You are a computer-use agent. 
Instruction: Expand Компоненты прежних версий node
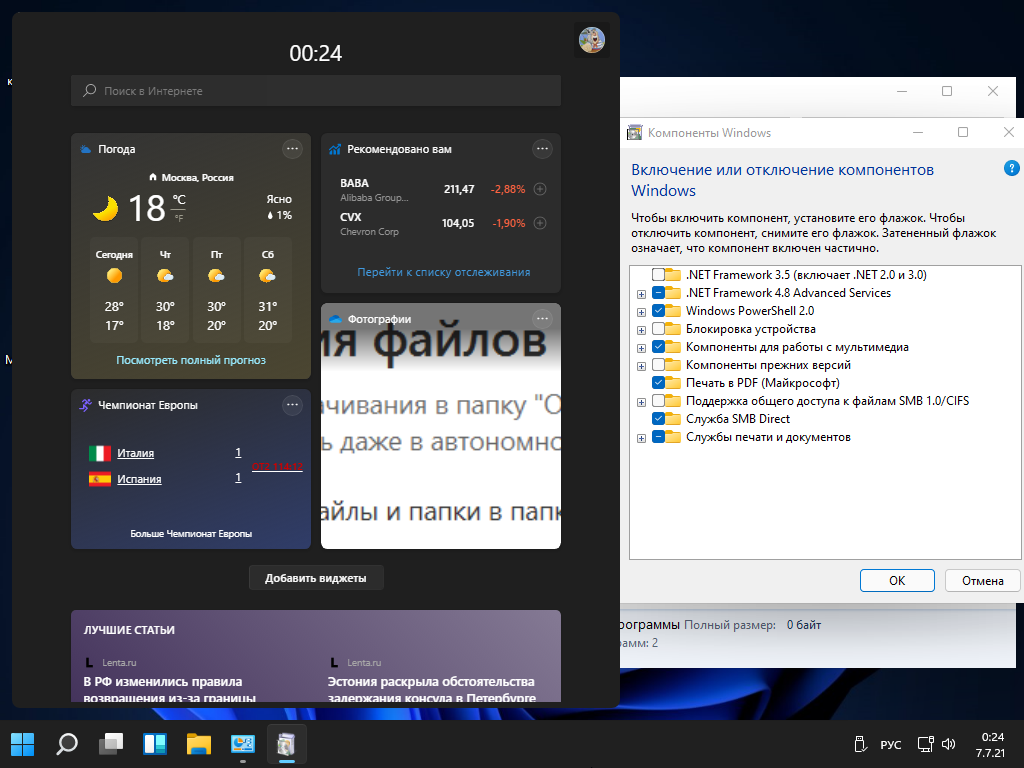[641, 366]
